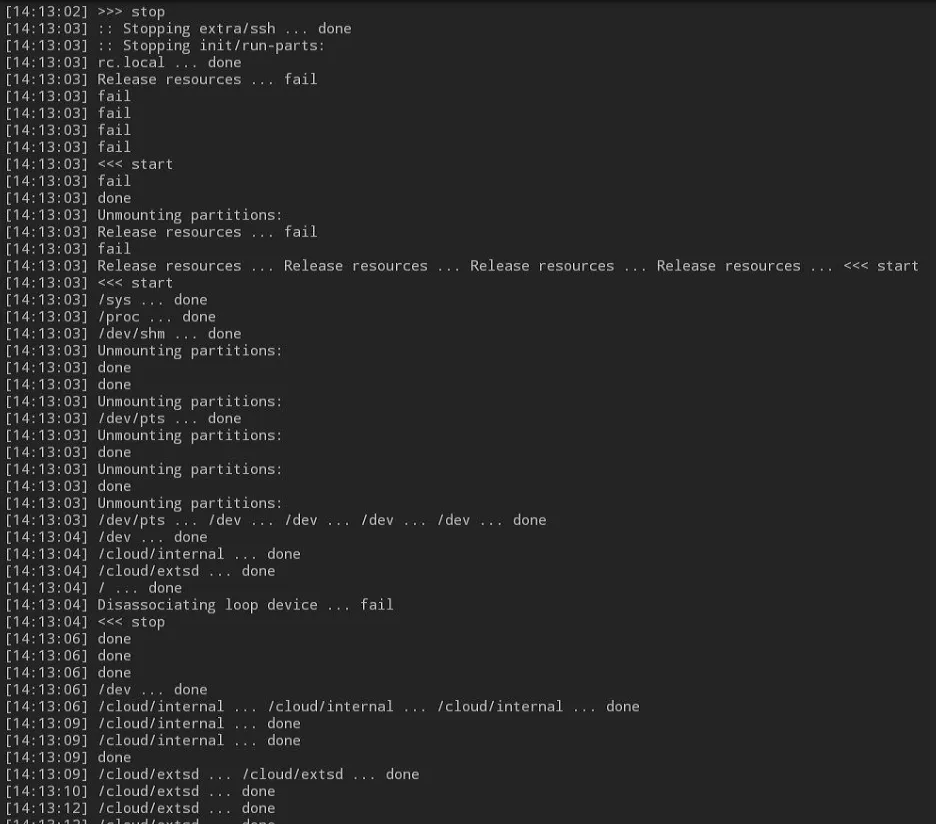This screenshot has width=936, height=824.
Task: Click "/dev ... done" logged at 14:13:06
Action: point(152,690)
